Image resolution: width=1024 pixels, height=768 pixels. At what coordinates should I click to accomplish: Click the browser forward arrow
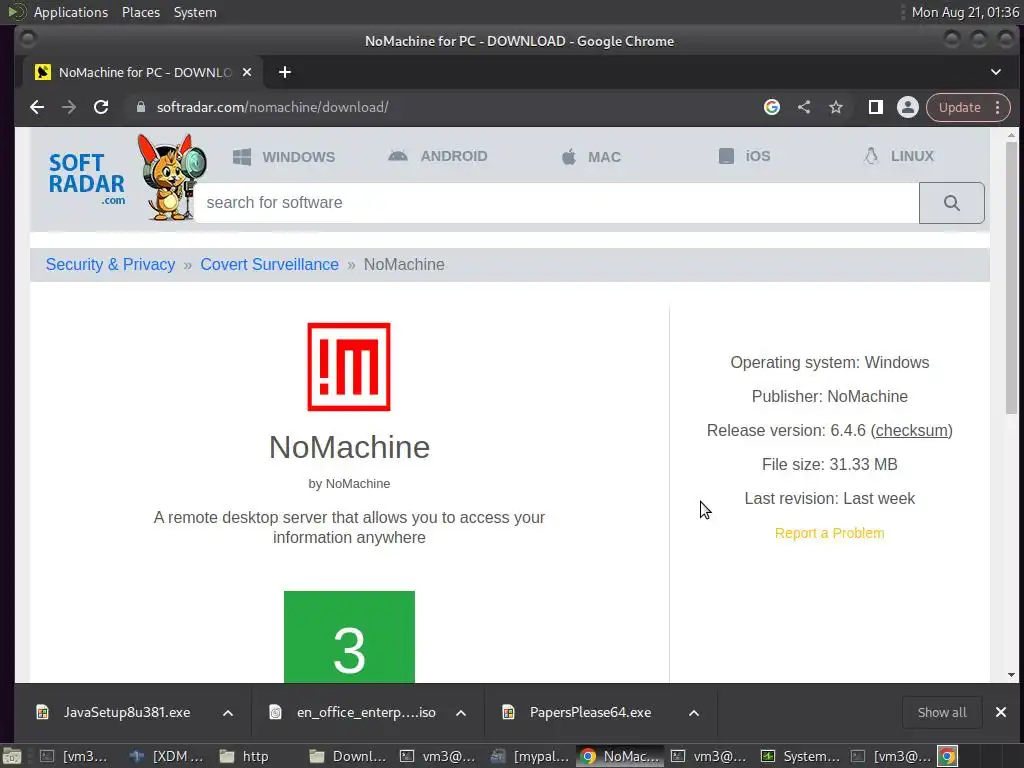(x=69, y=107)
